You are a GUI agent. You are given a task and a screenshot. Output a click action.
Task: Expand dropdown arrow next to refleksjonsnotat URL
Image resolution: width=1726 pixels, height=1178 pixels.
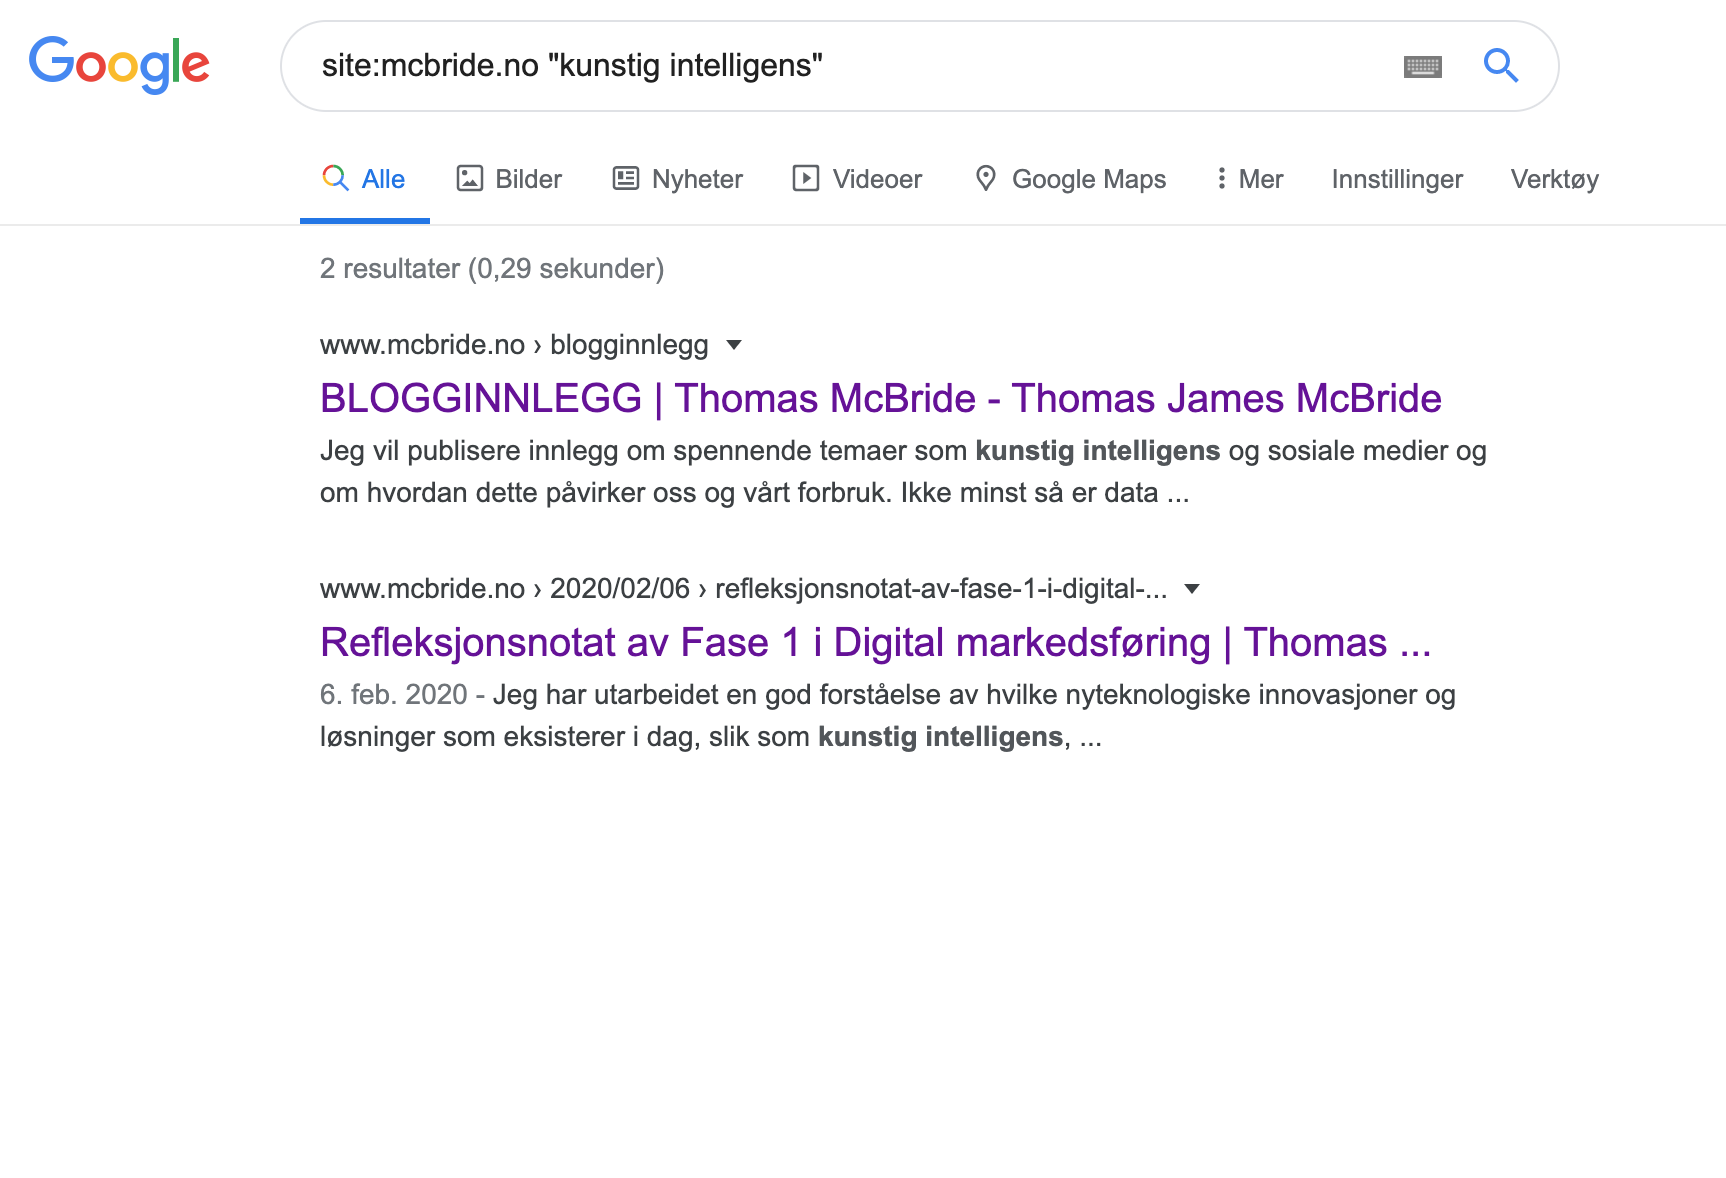[1192, 589]
